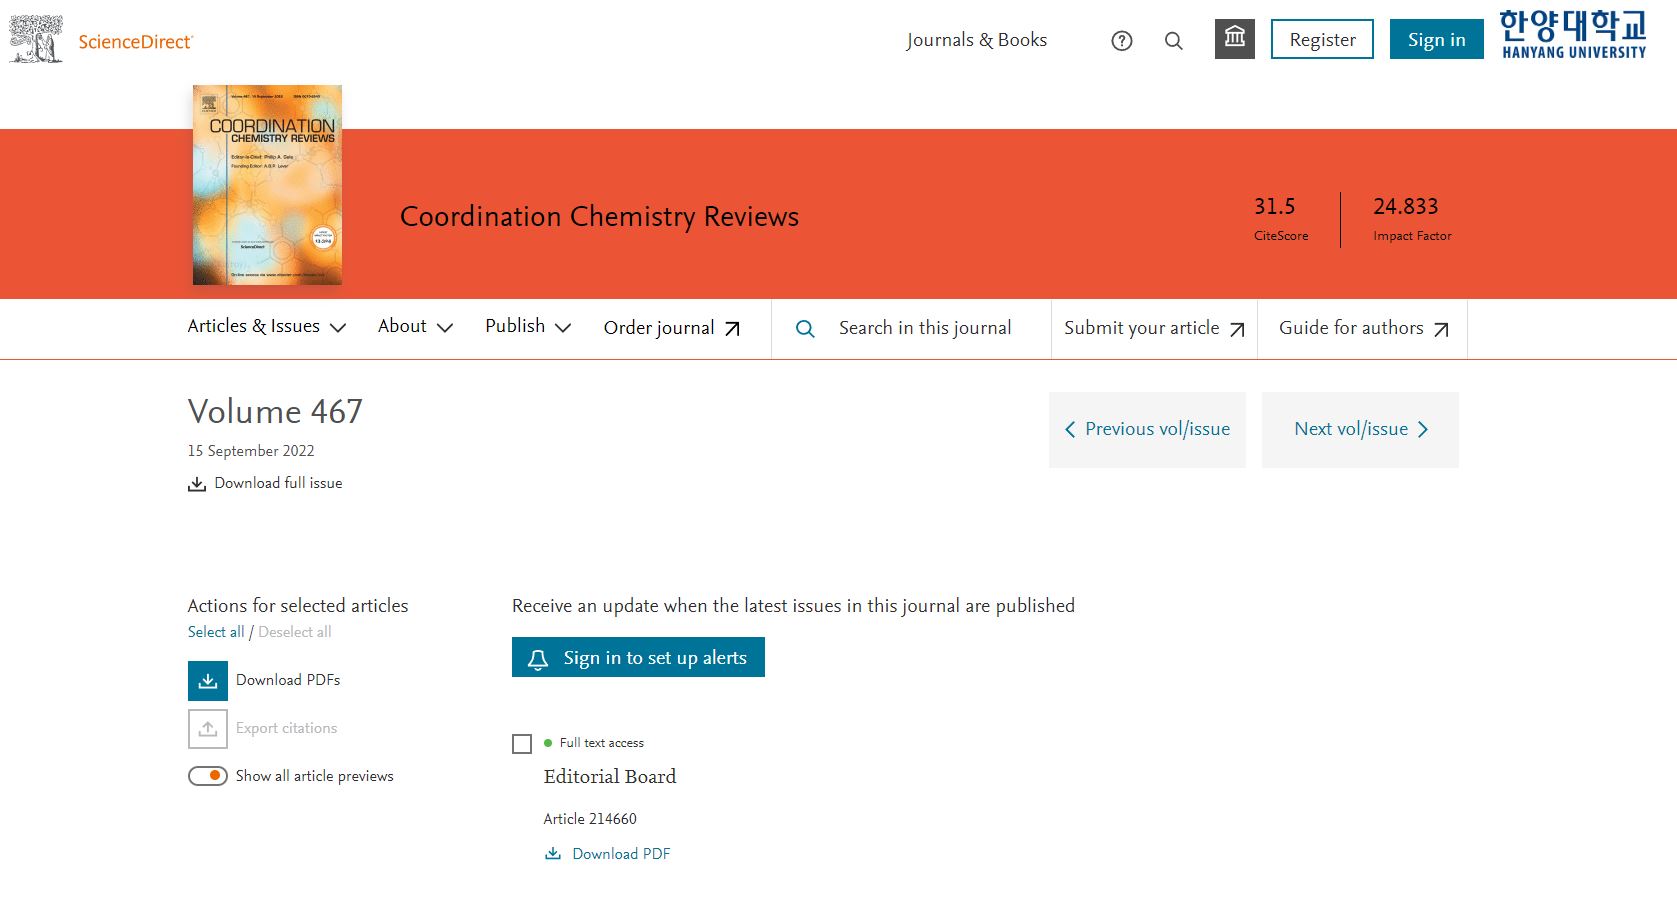
Task: Check the Editorial Board article checkbox
Action: [522, 744]
